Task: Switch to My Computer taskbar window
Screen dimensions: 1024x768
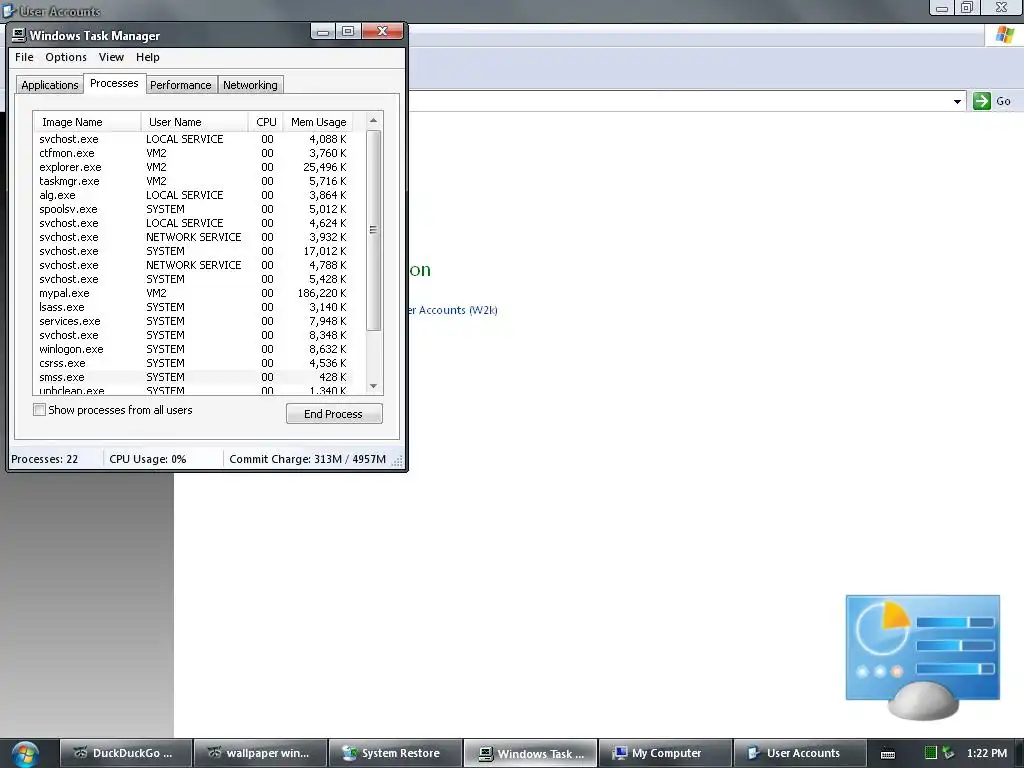Action: pyautogui.click(x=665, y=753)
